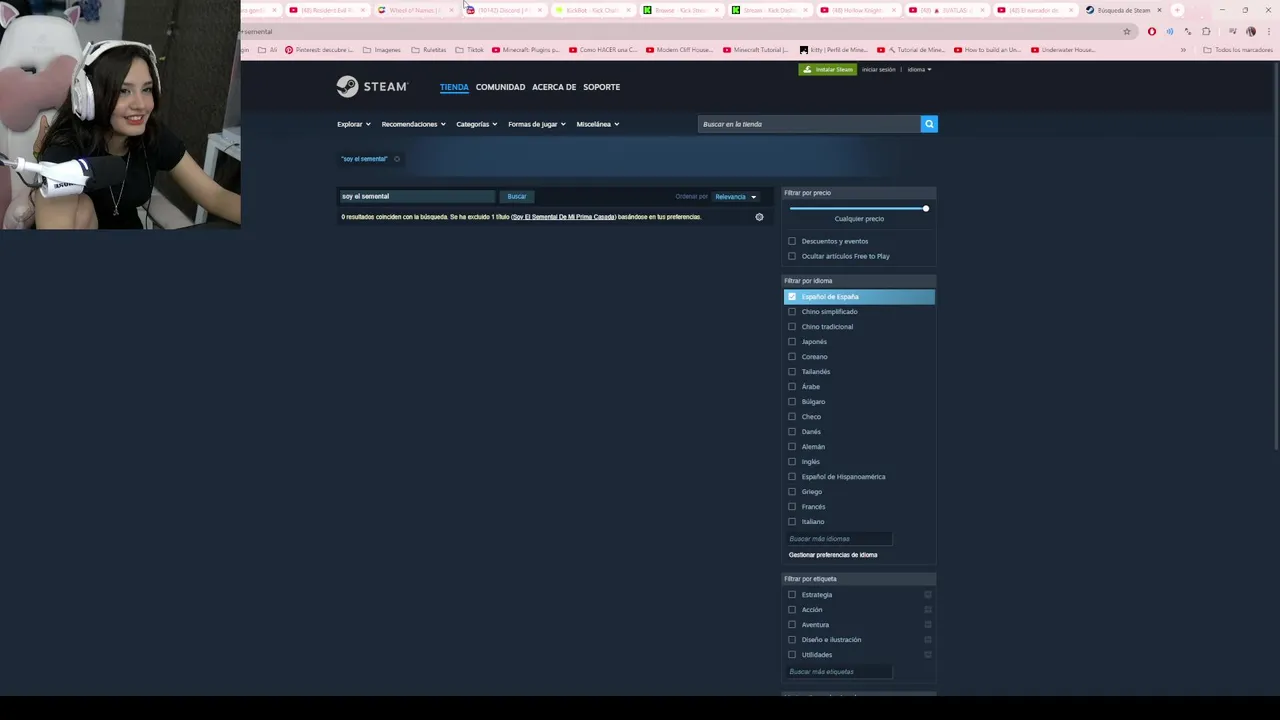Viewport: 1280px width, 720px height.
Task: Open the Acción tag options icon
Action: tap(928, 610)
